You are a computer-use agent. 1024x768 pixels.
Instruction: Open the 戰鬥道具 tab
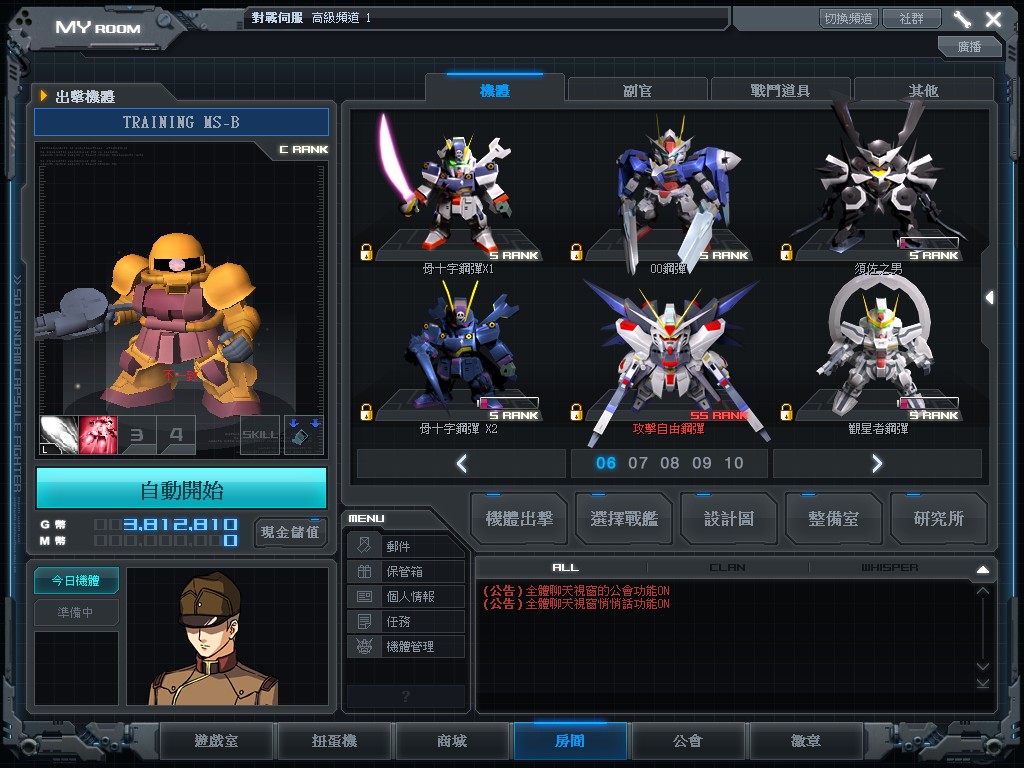pyautogui.click(x=780, y=90)
